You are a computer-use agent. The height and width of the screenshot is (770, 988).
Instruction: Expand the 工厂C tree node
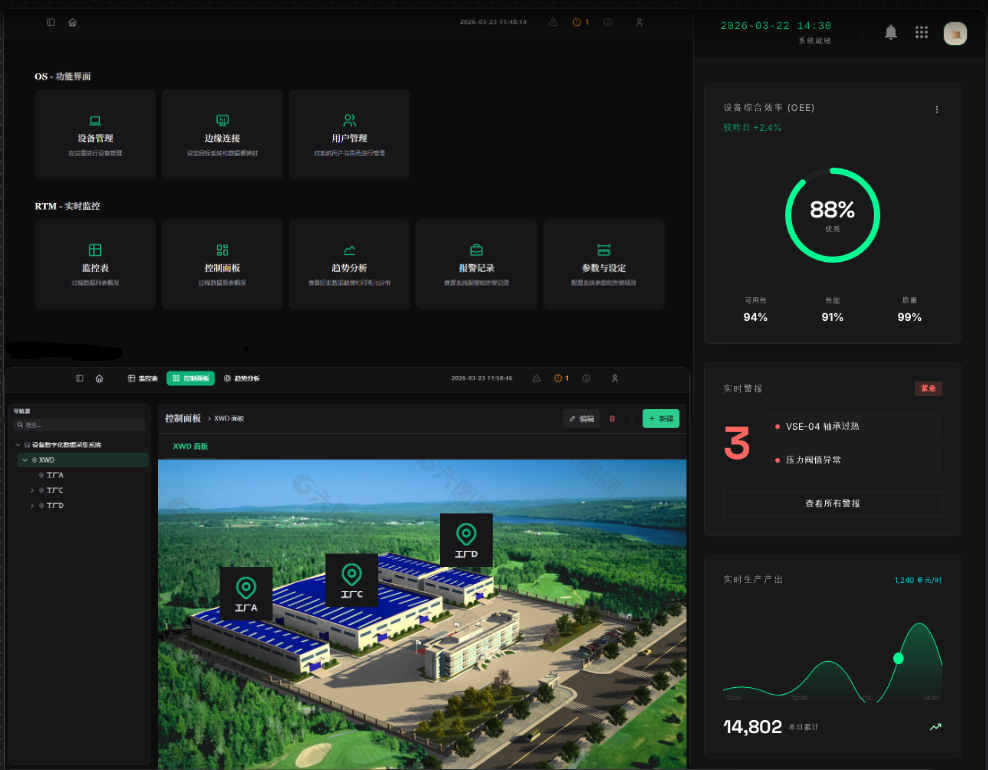(x=32, y=491)
